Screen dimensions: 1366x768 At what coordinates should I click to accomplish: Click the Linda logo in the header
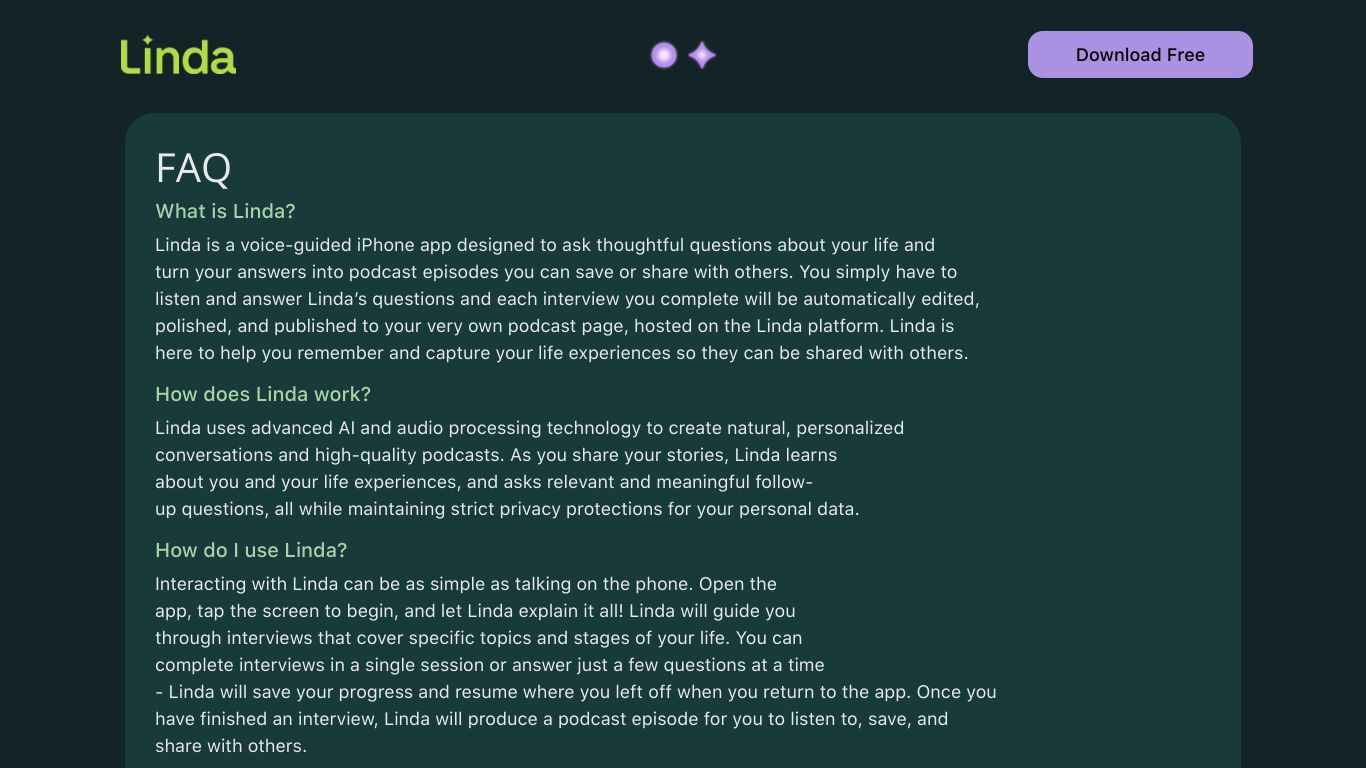pyautogui.click(x=178, y=55)
